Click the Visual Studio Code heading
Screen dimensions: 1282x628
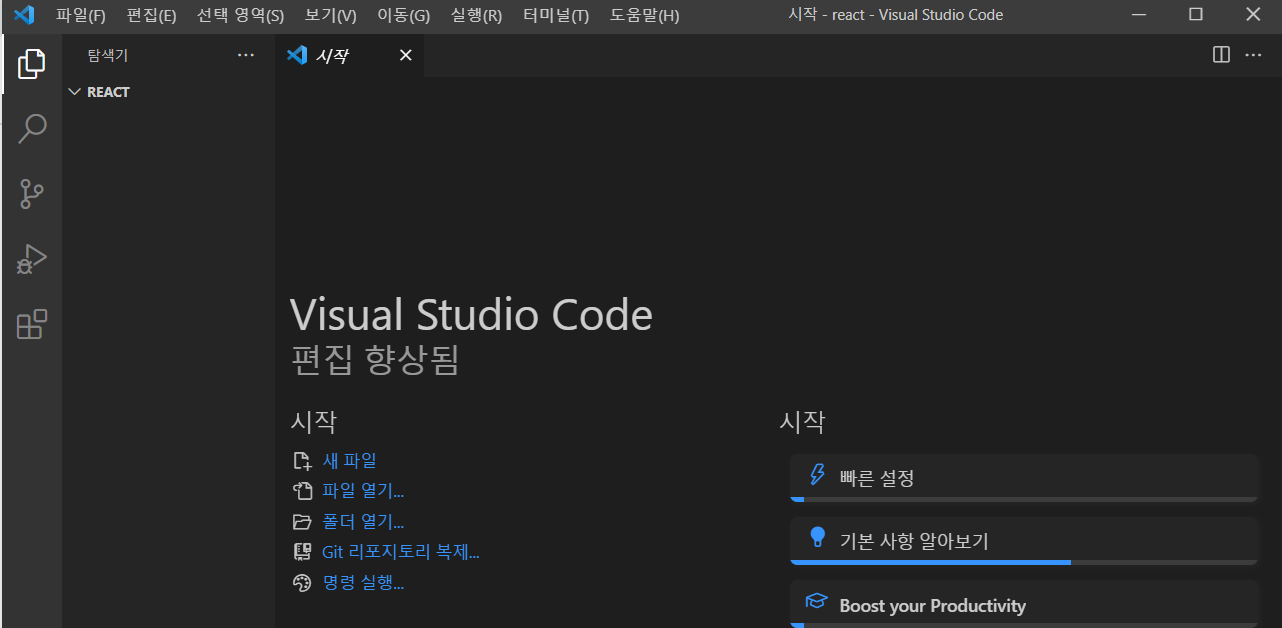(471, 316)
